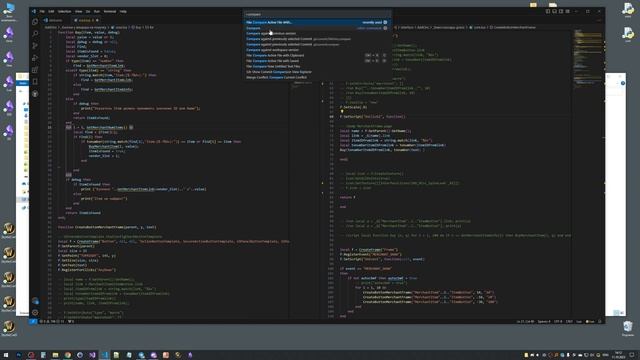
Task: Open the Search view in the activity bar
Action: [x=35, y=33]
